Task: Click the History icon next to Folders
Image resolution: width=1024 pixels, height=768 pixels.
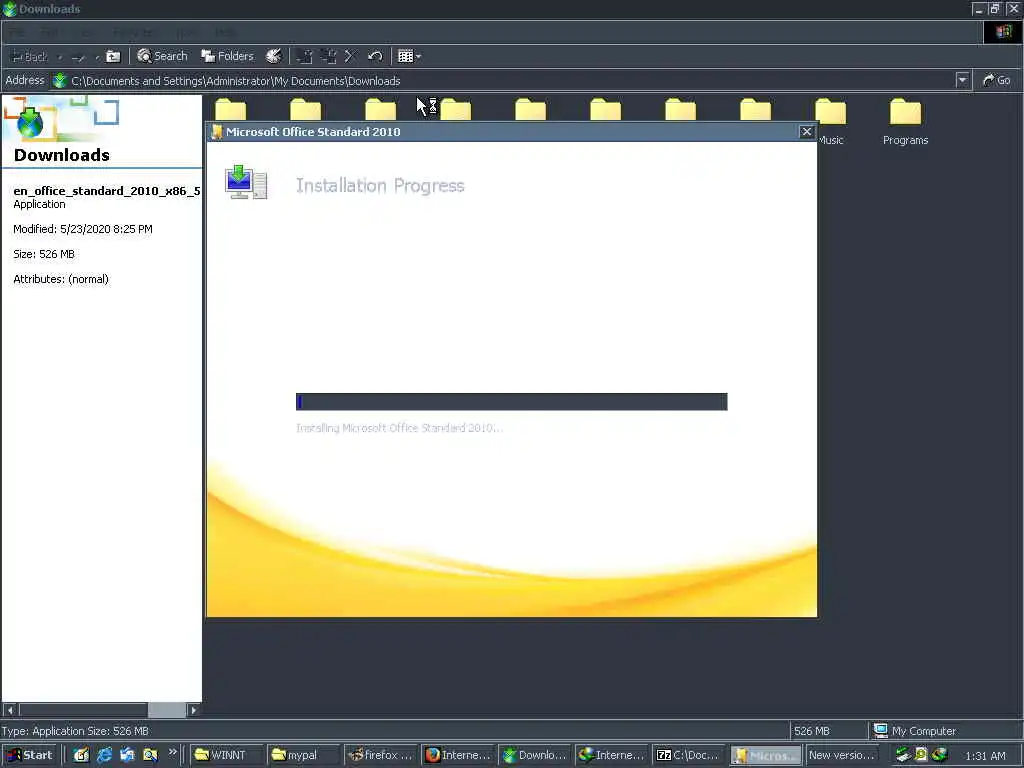Action: [x=274, y=57]
